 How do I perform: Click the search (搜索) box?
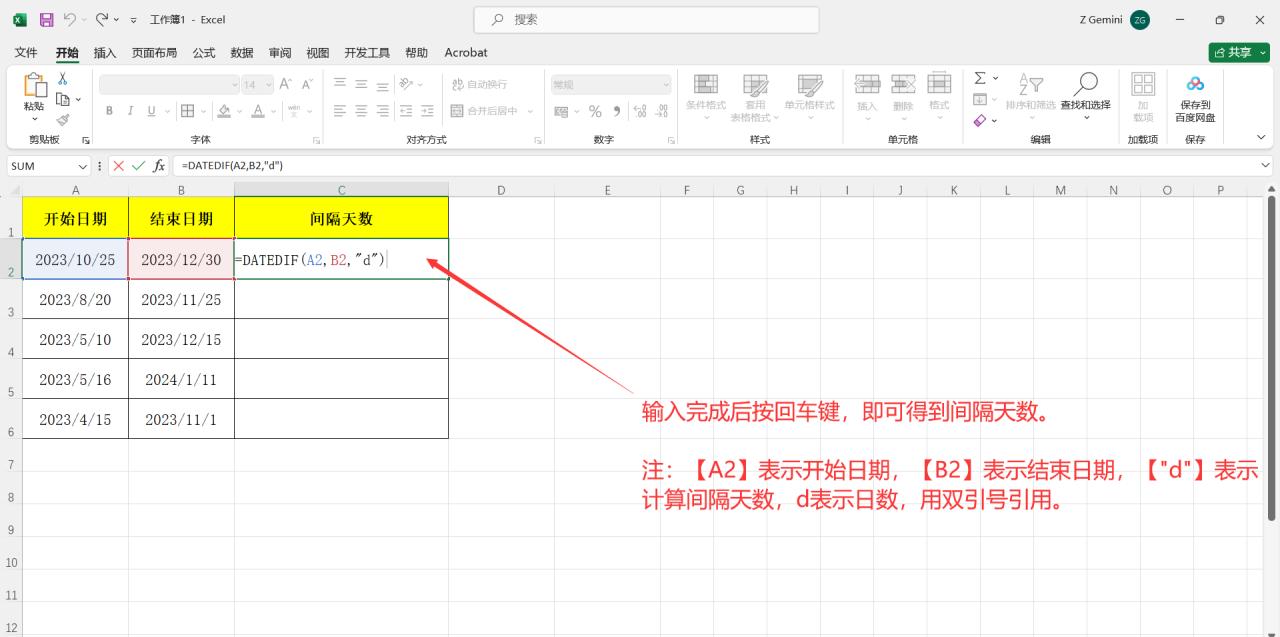tap(646, 19)
